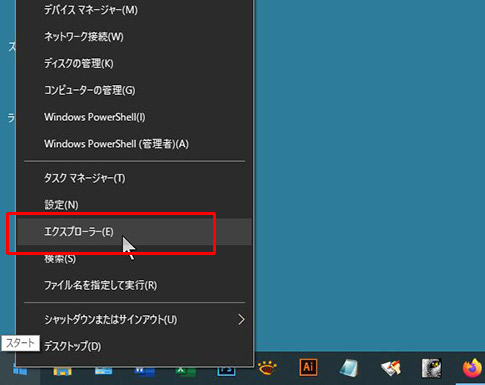Click the Photoshop taskbar icon

click(226, 371)
